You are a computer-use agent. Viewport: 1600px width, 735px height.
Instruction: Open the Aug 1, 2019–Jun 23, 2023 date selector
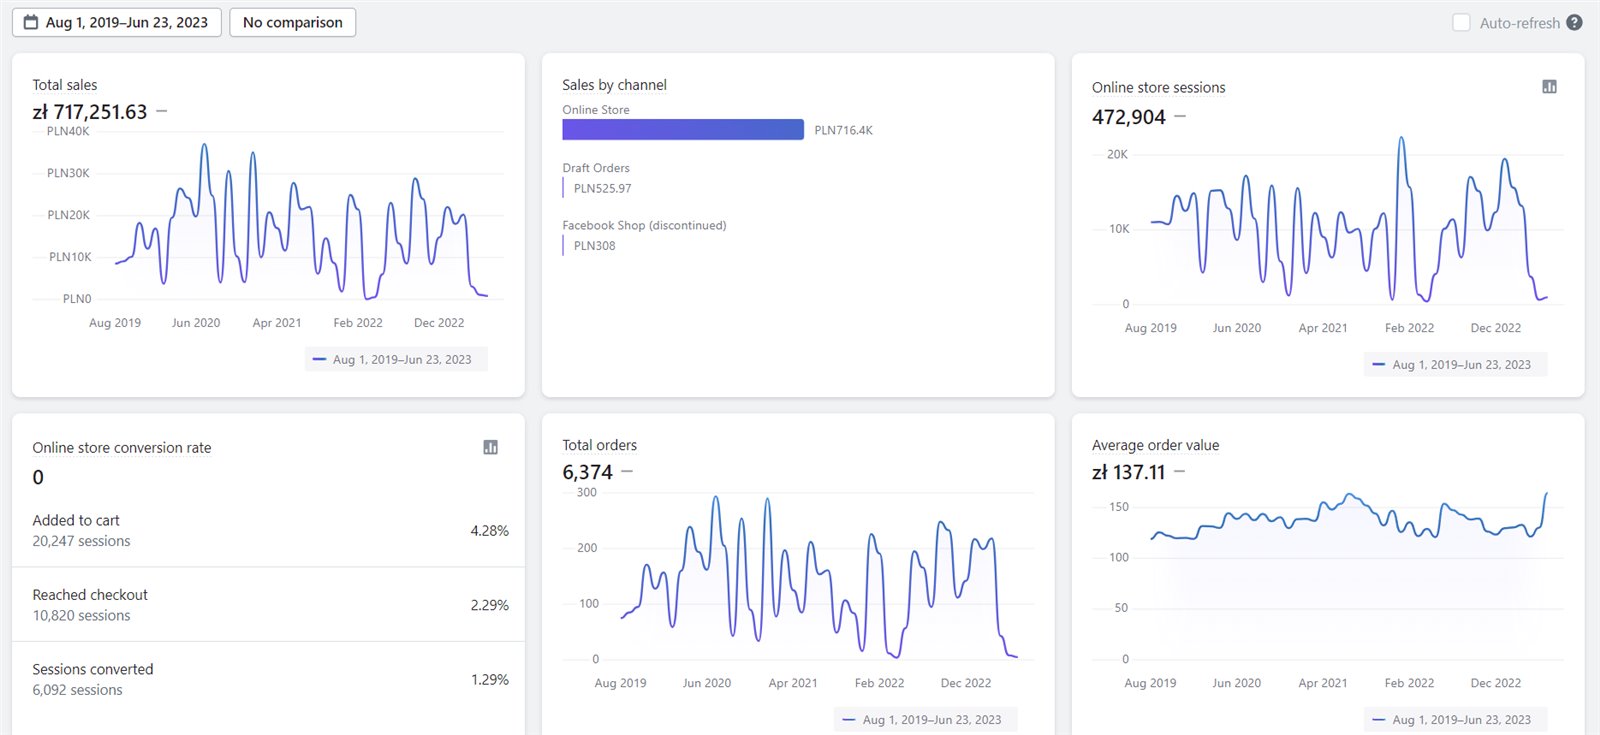click(126, 22)
